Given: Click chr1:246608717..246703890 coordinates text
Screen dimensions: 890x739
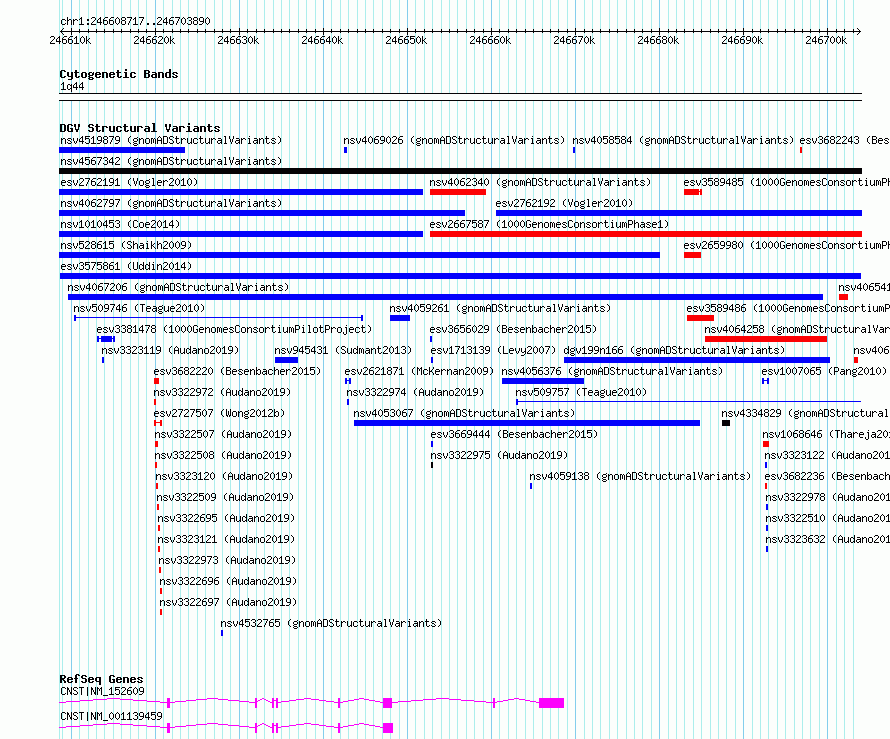Looking at the screenshot, I should [135, 22].
